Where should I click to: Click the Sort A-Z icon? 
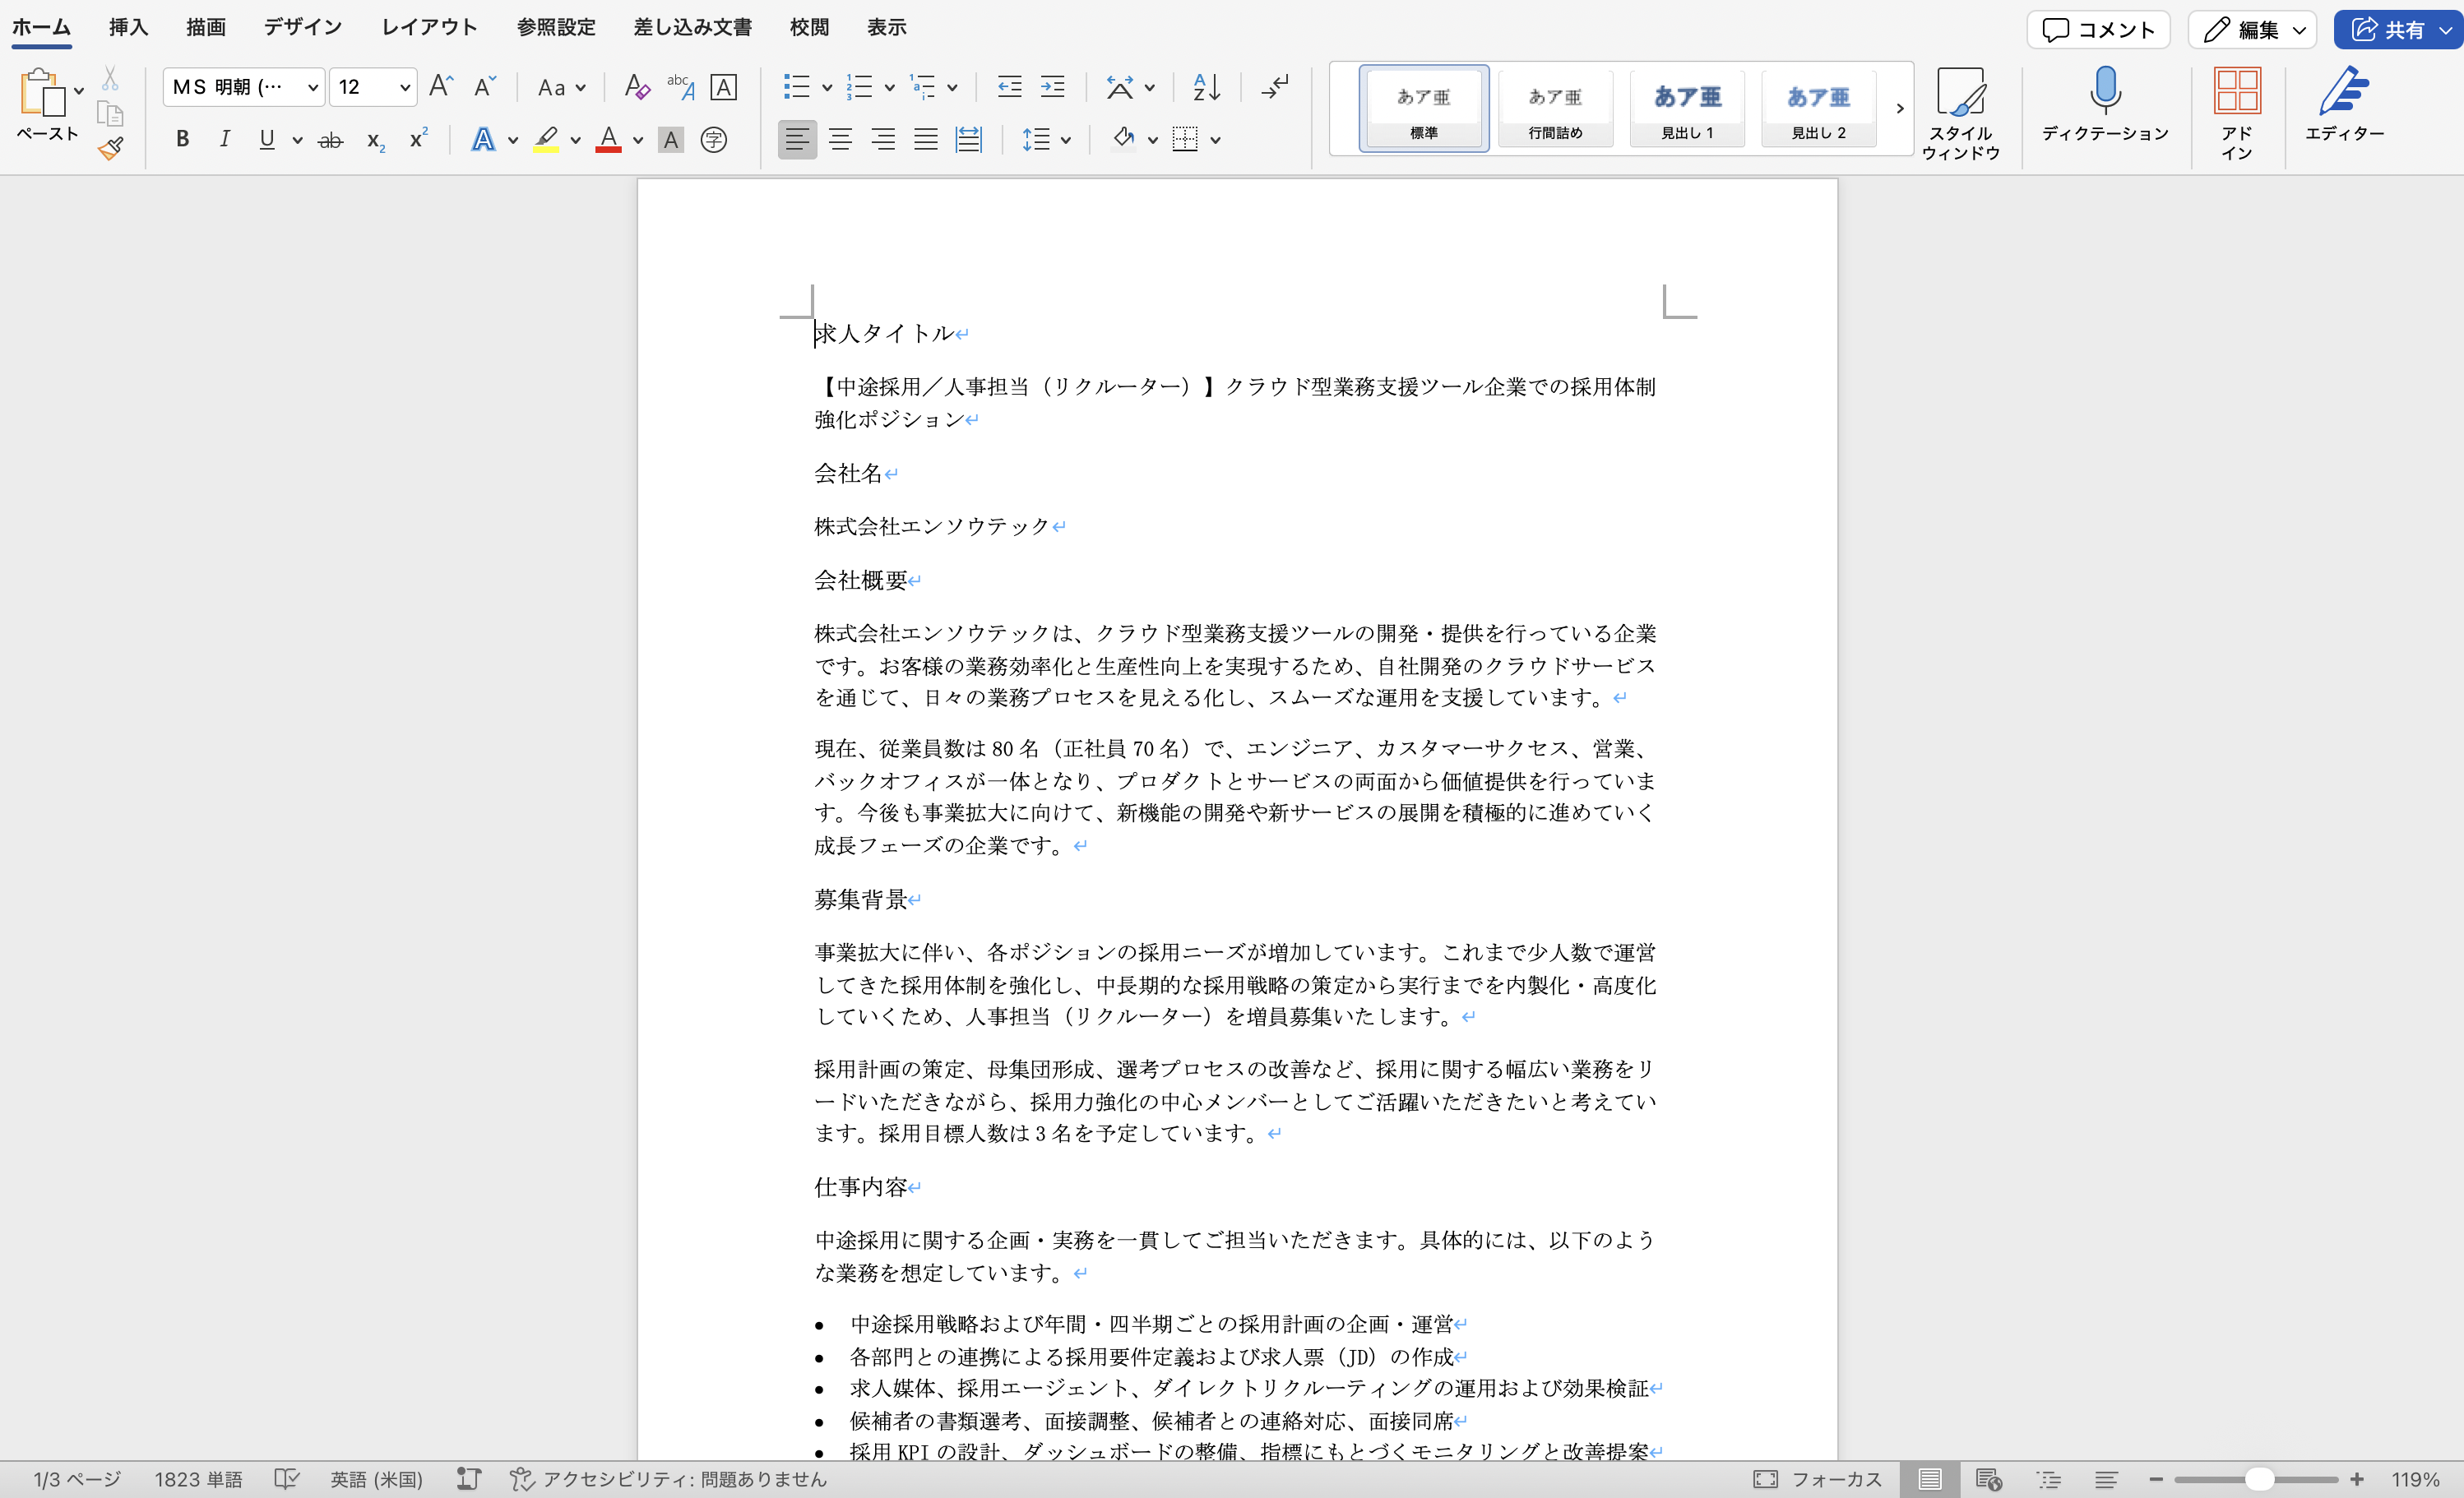[1207, 87]
